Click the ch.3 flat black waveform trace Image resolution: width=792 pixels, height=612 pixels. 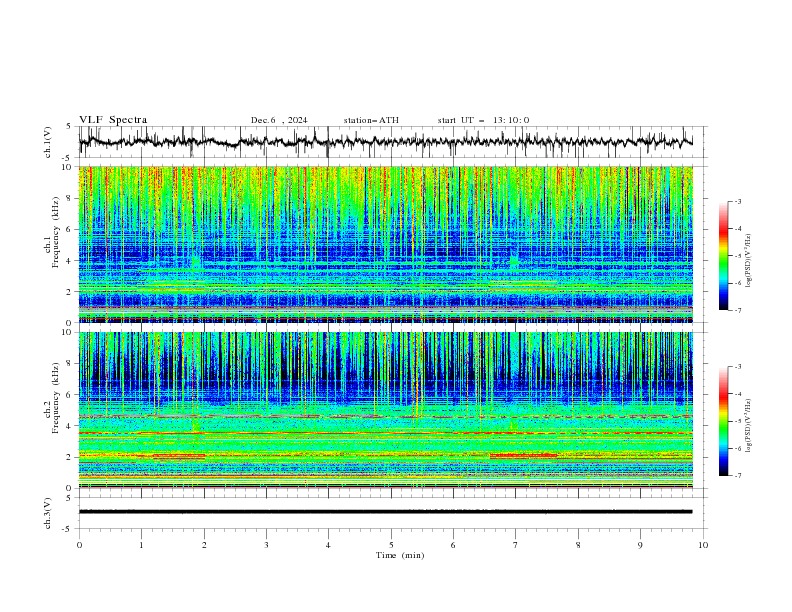point(385,512)
